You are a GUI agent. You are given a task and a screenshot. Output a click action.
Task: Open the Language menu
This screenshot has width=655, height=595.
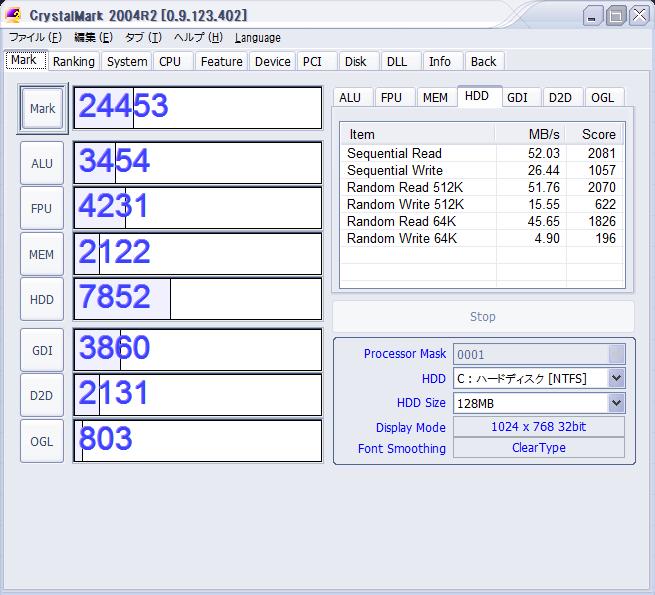tap(257, 38)
